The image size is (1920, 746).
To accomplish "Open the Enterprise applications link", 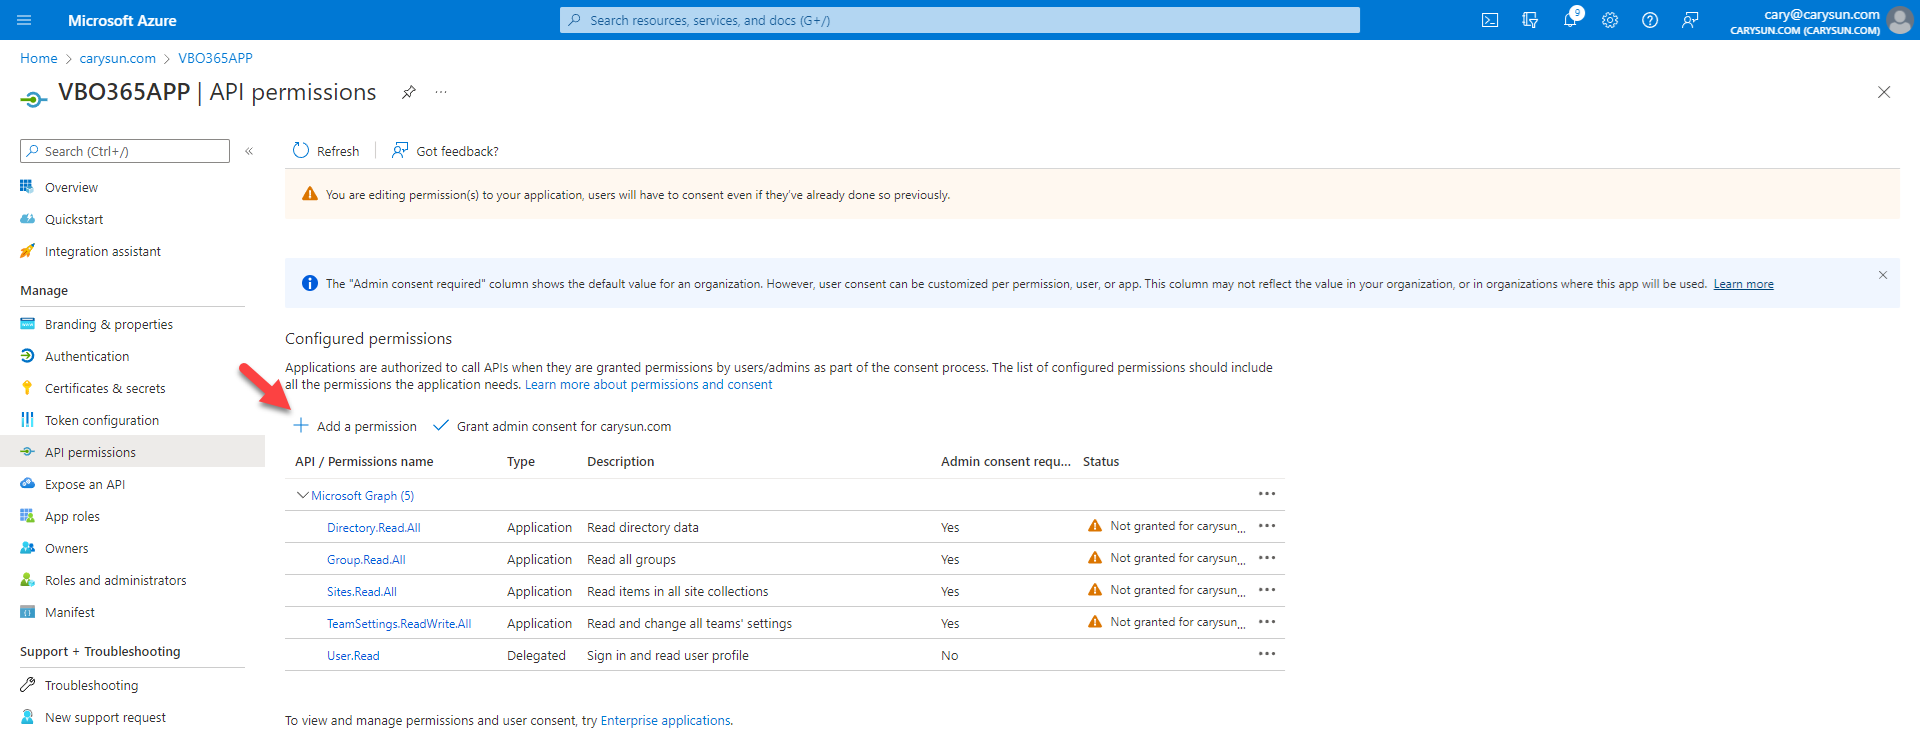I will [x=665, y=721].
